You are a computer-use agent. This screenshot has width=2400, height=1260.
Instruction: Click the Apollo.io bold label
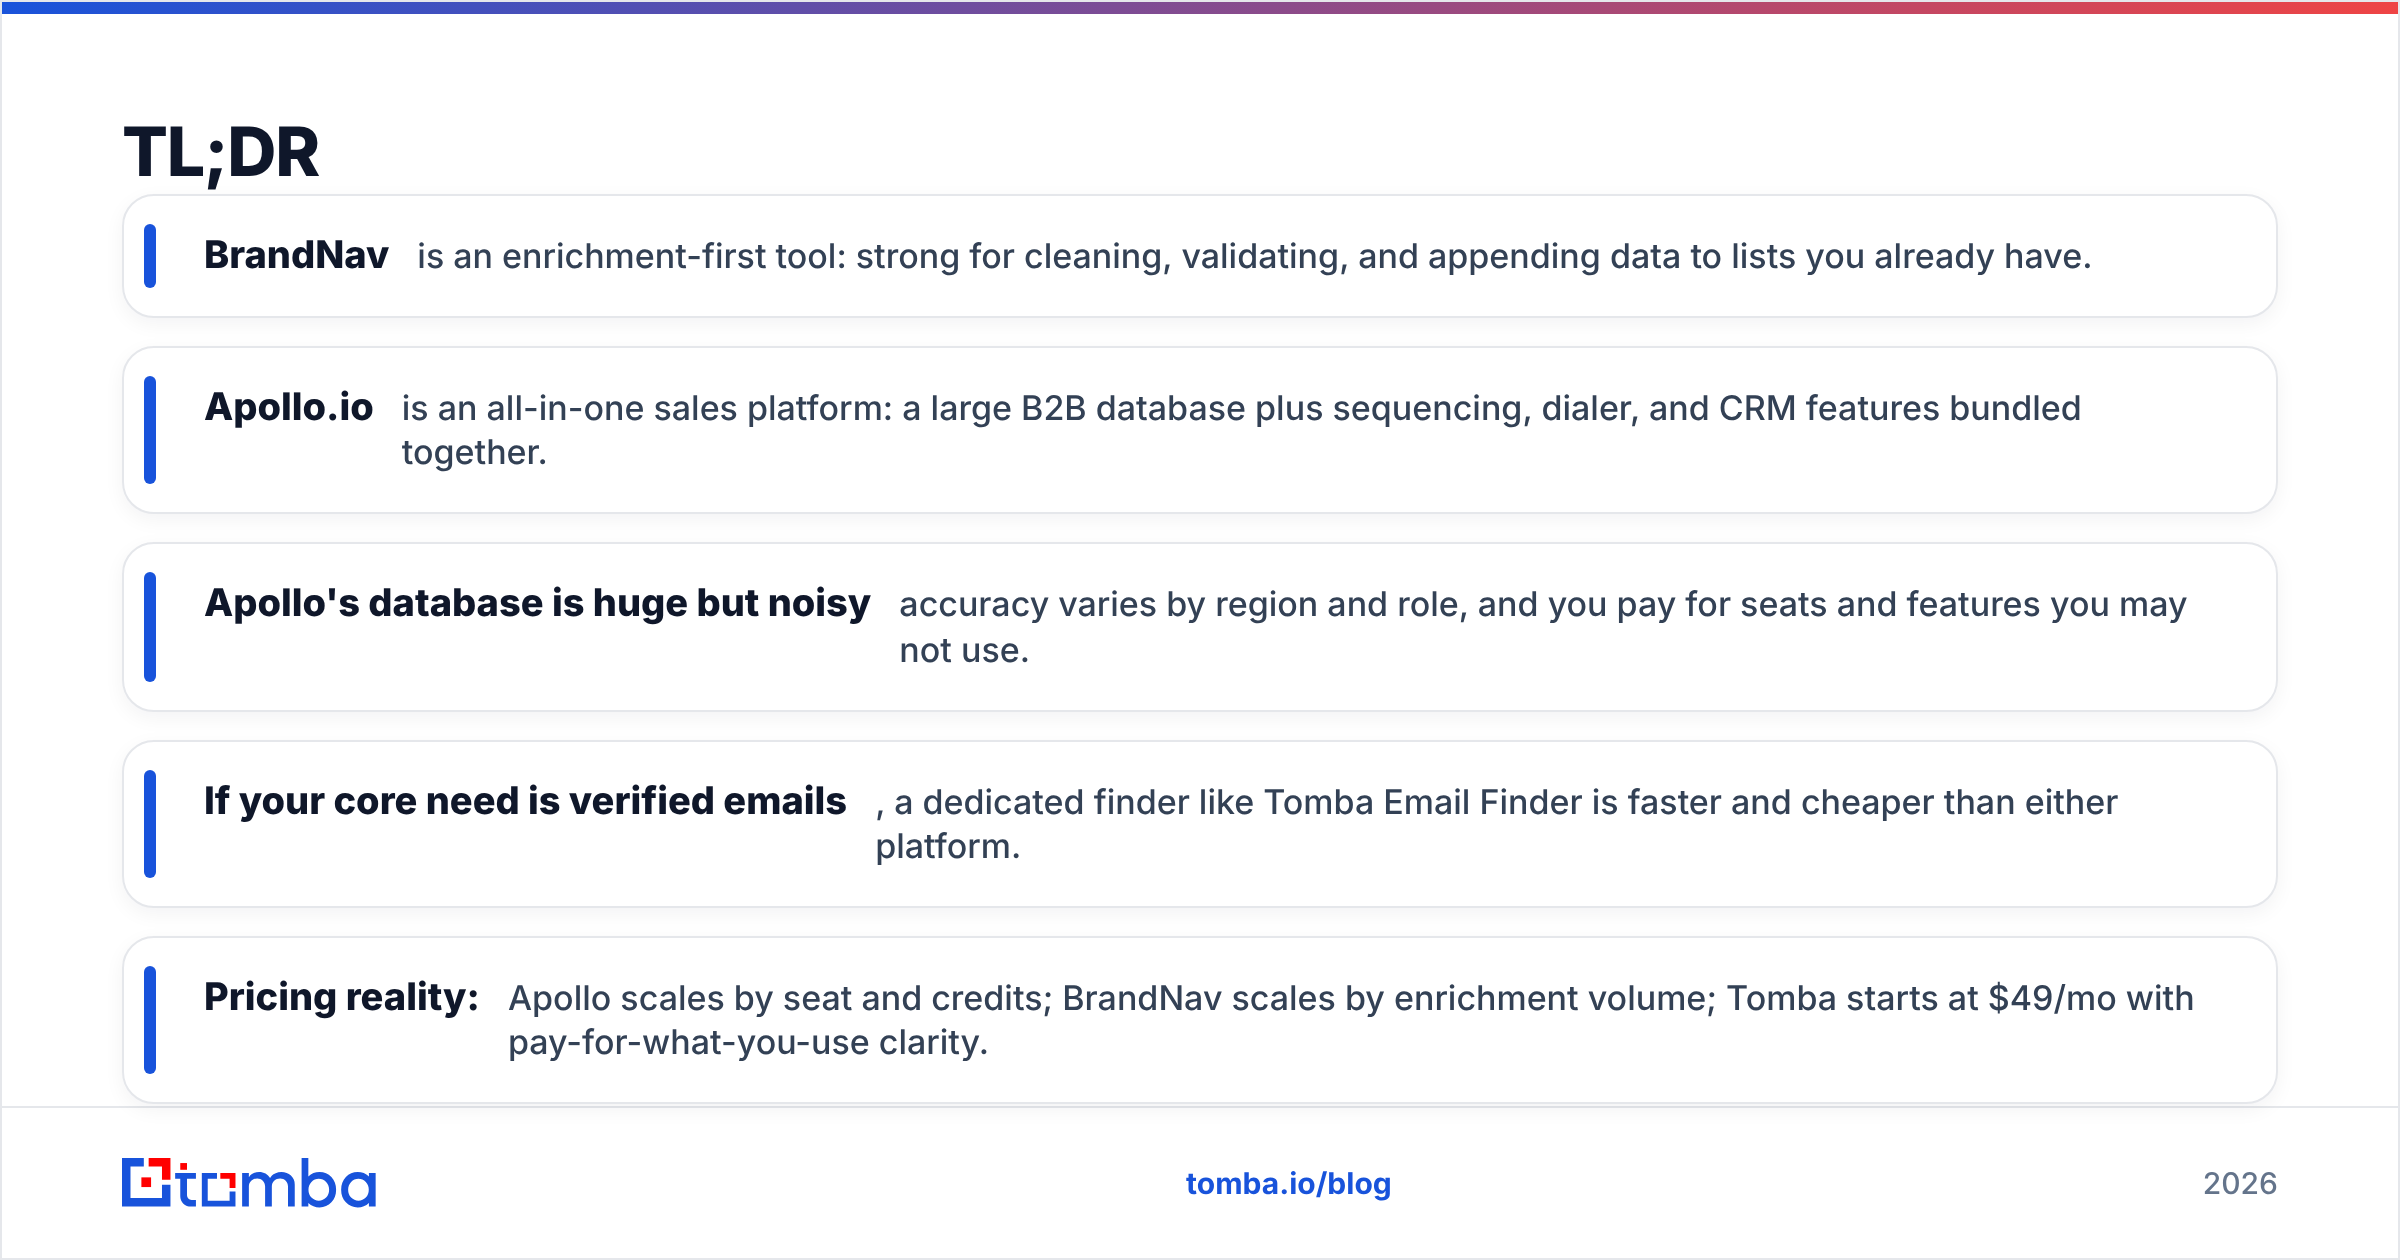click(x=288, y=408)
